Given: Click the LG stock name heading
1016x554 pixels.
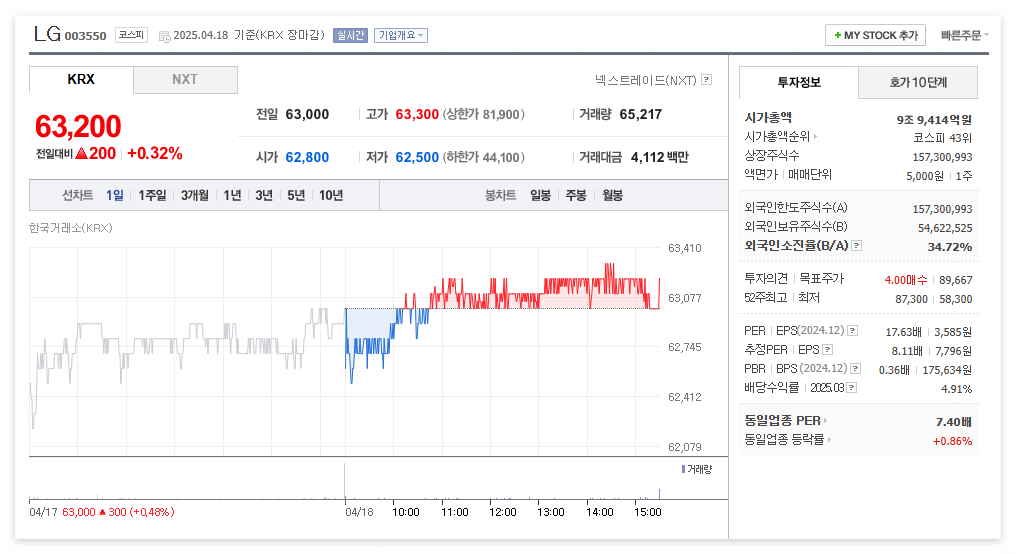Looking at the screenshot, I should coord(47,34).
